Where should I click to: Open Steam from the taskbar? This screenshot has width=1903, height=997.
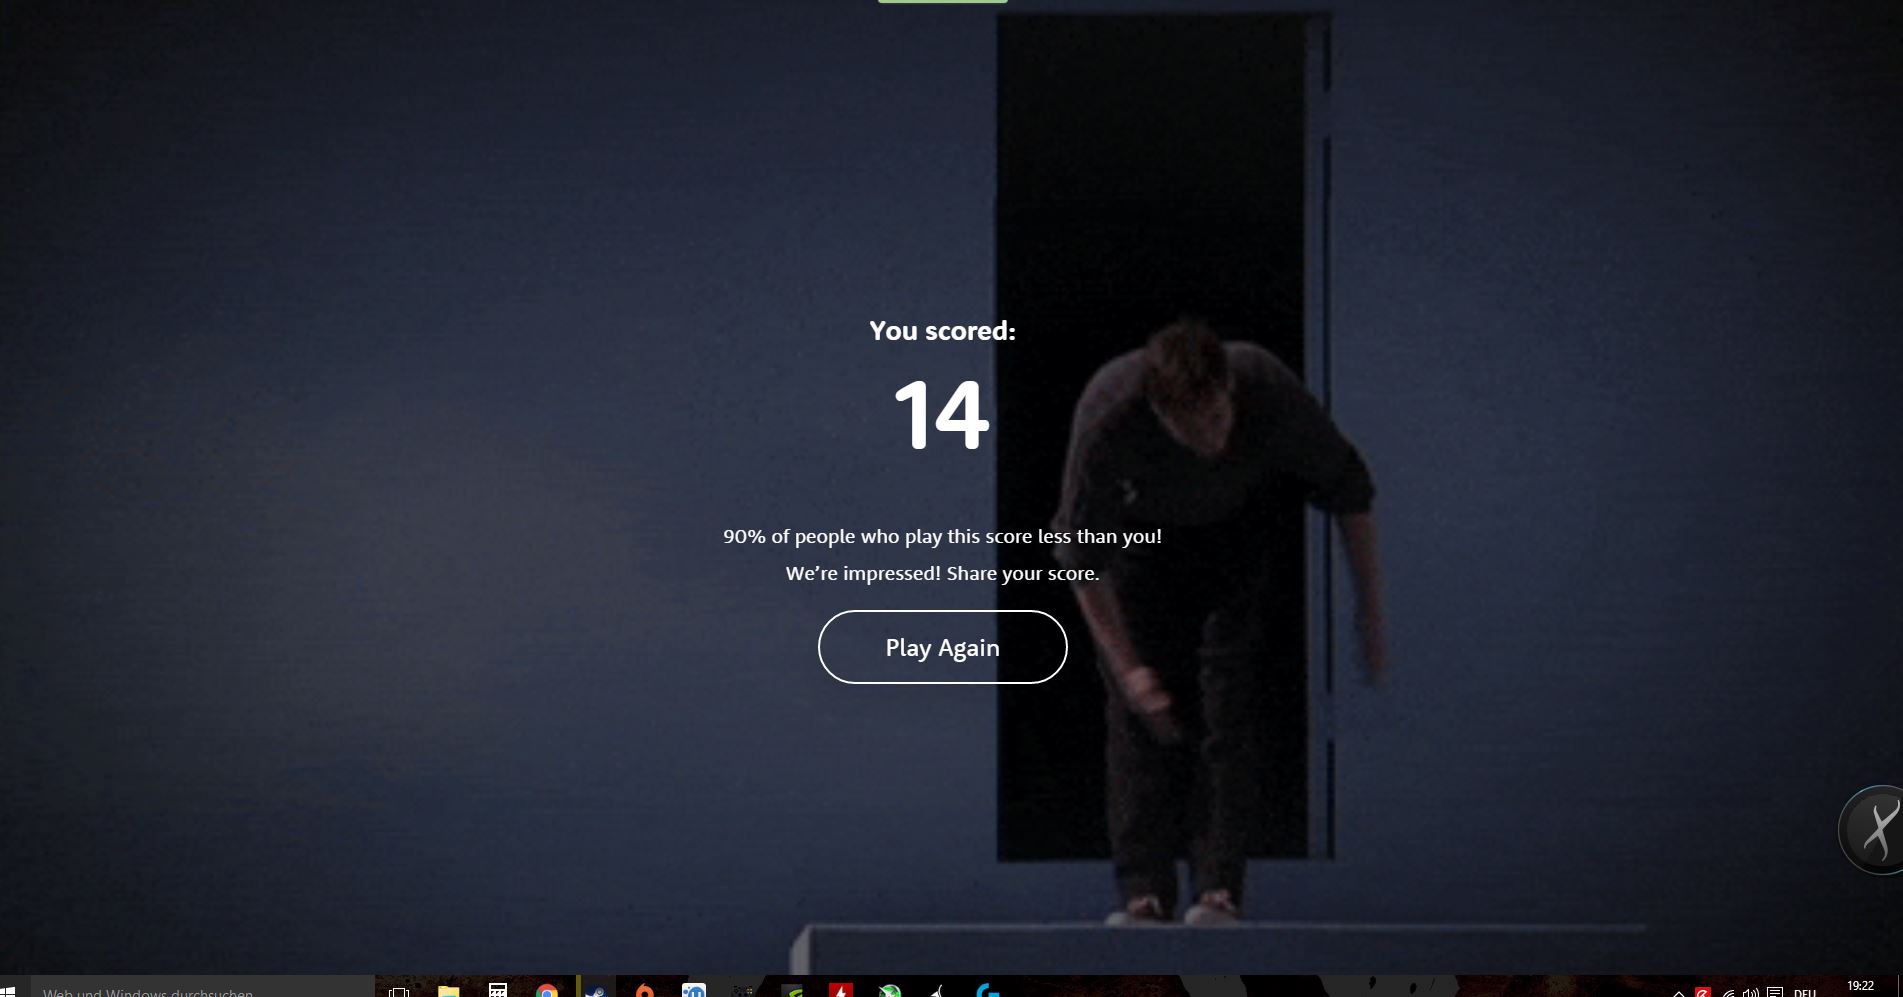(x=595, y=991)
